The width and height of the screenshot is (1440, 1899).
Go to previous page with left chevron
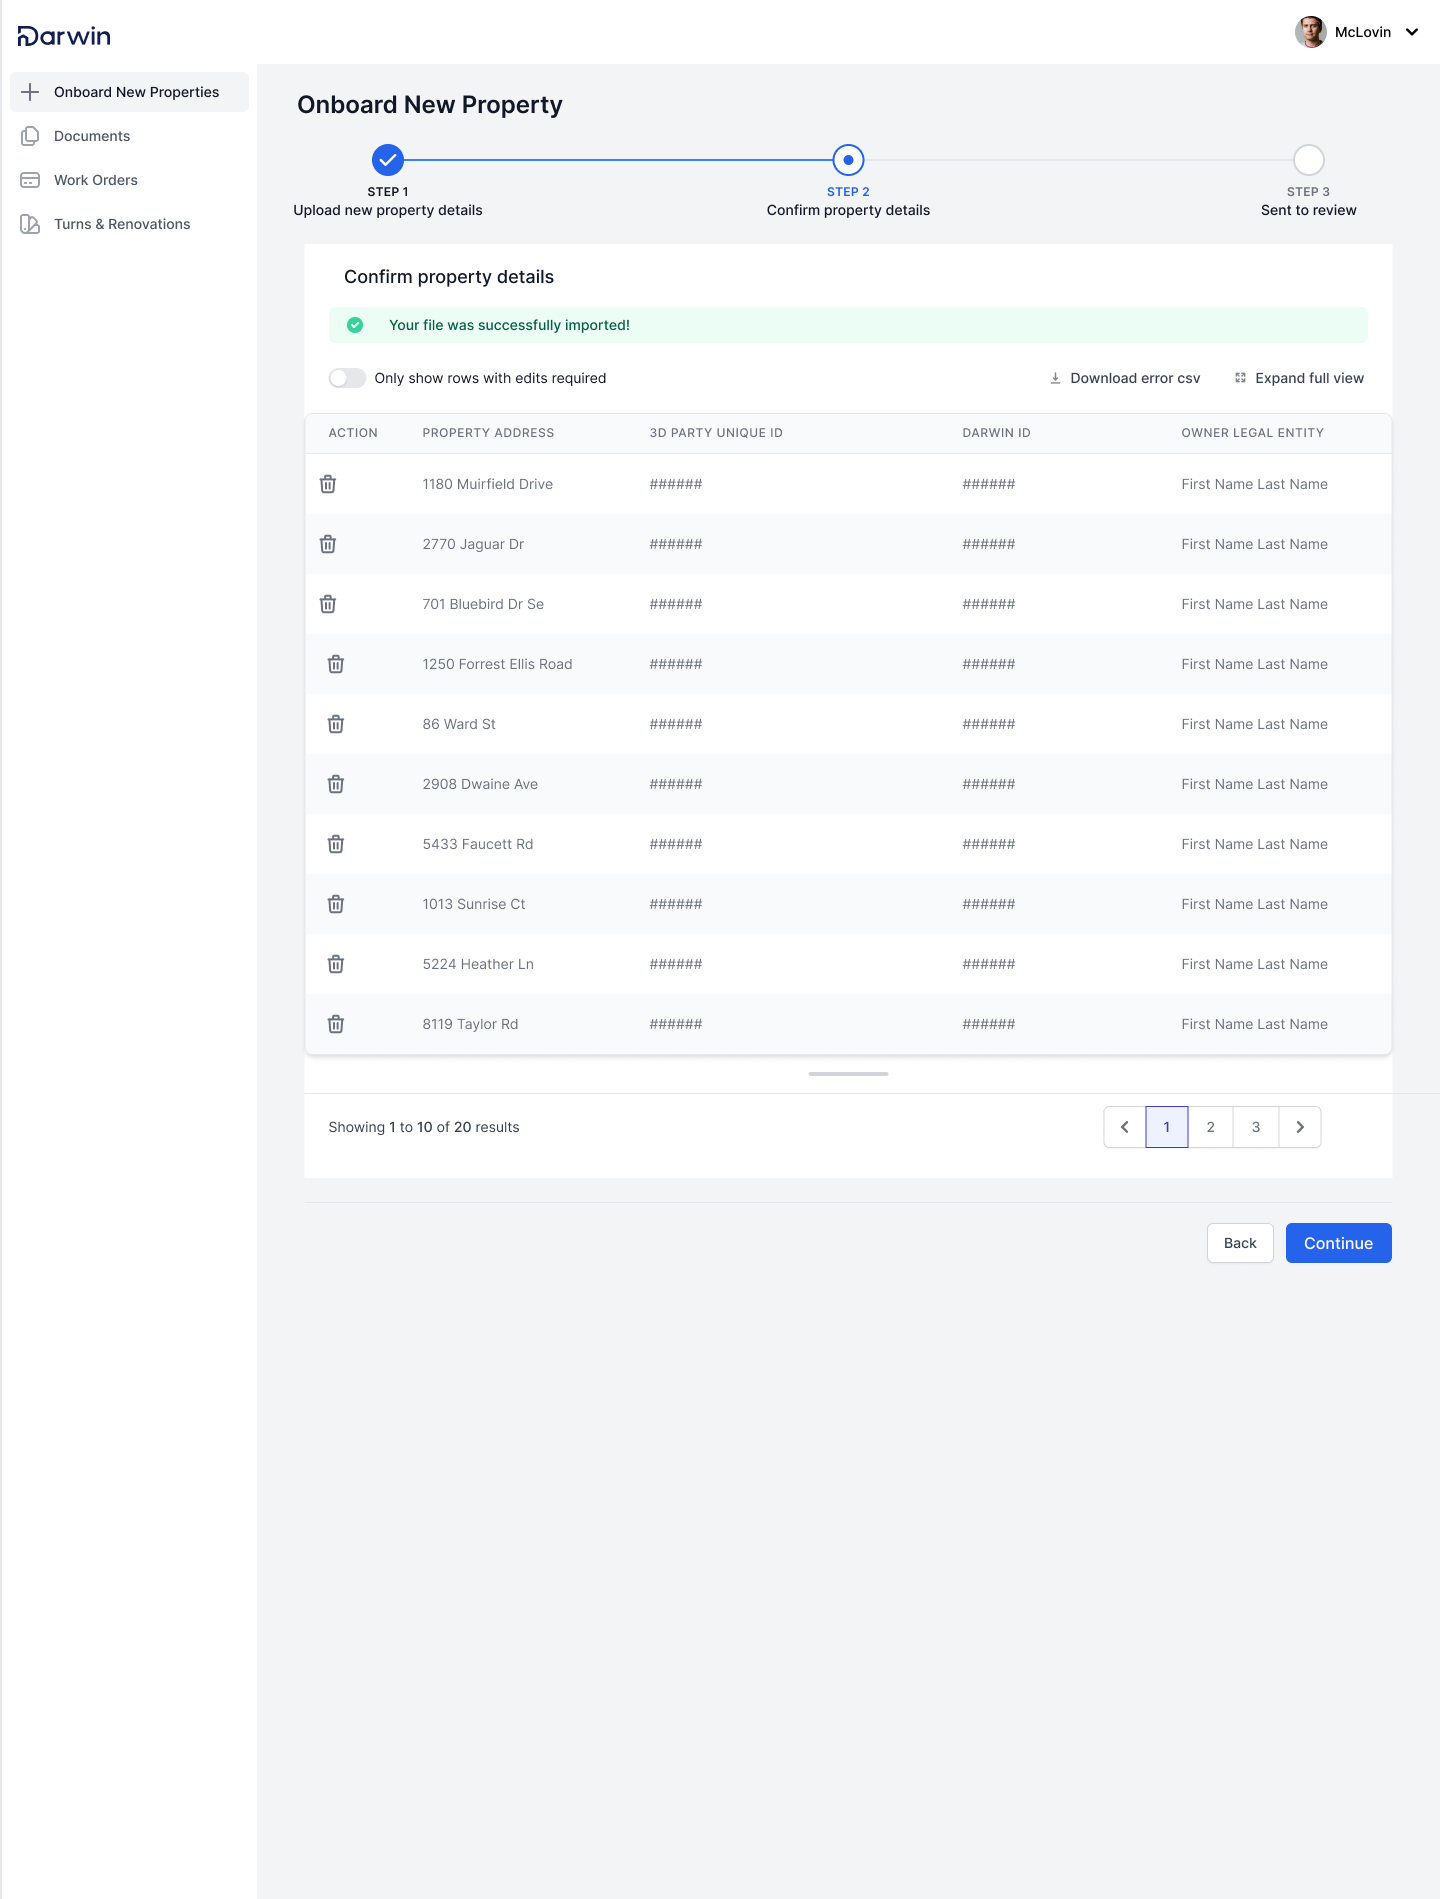[1125, 1127]
